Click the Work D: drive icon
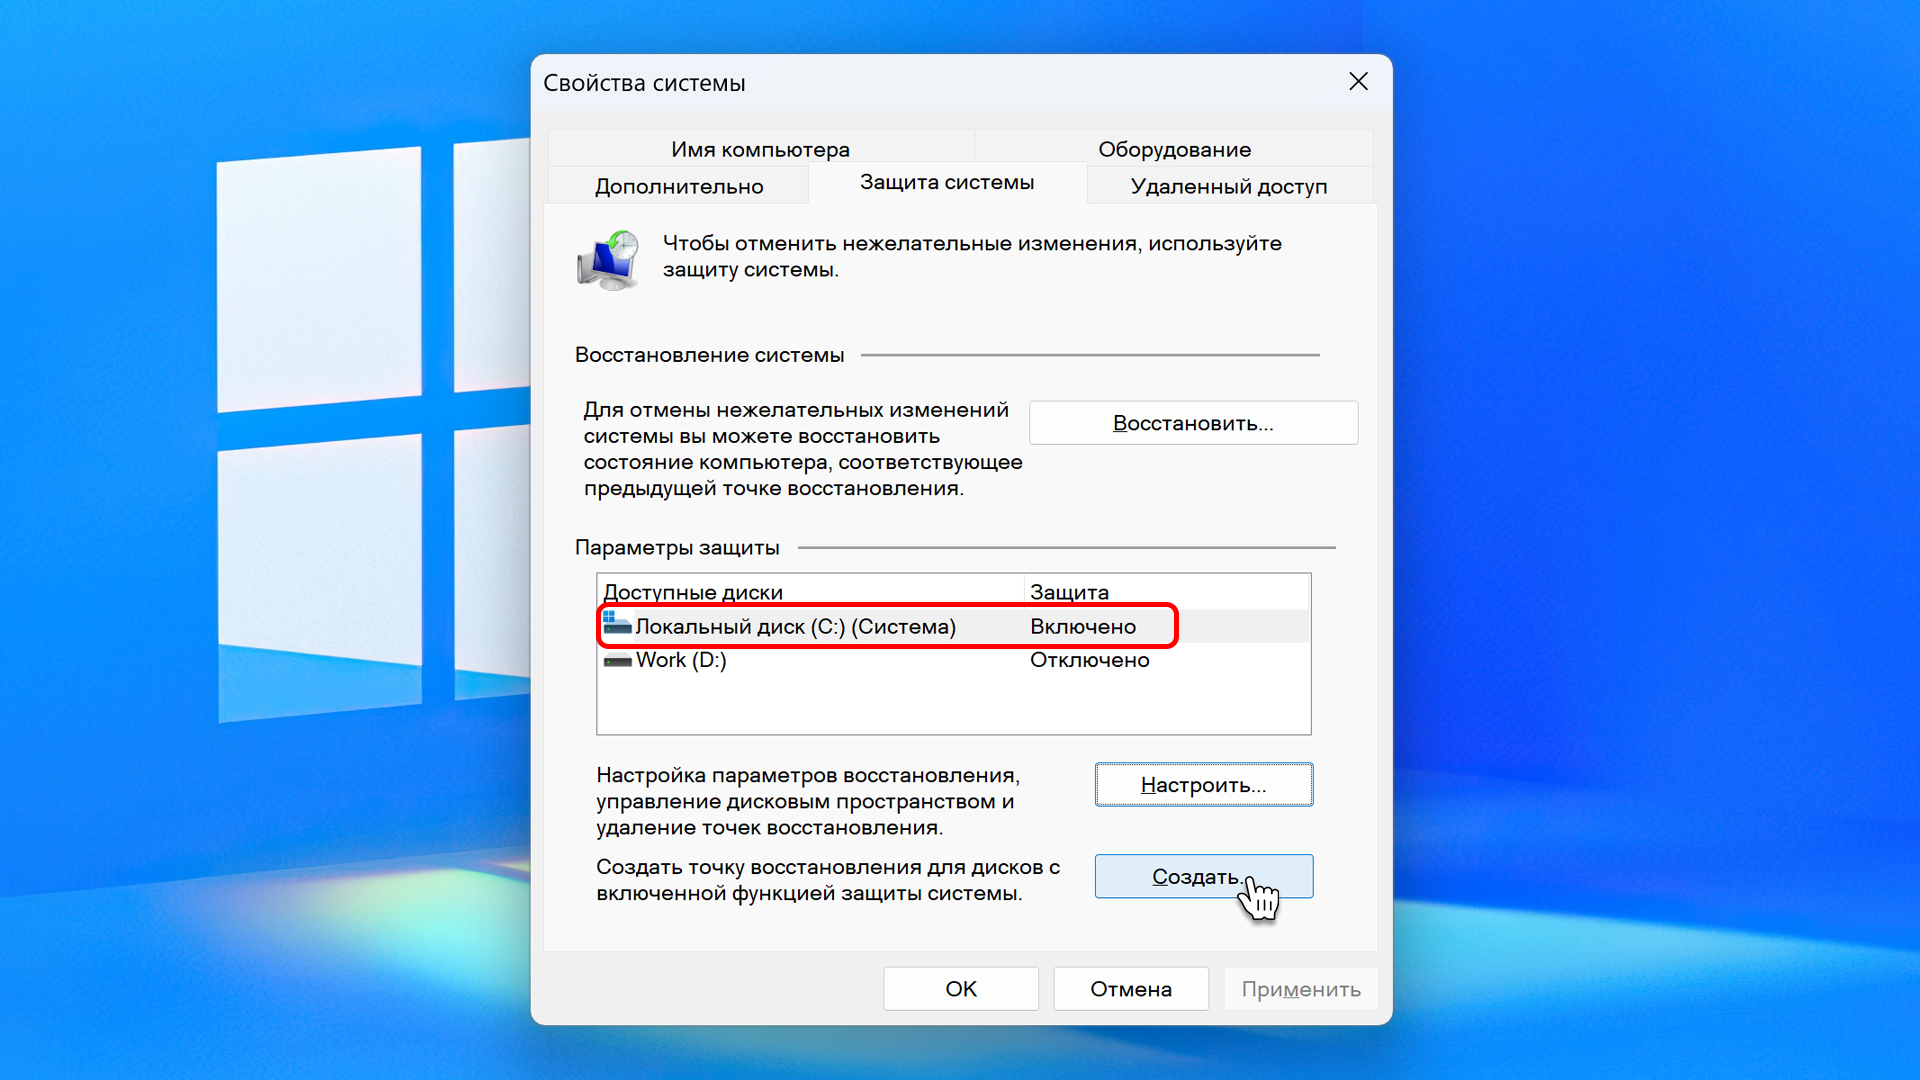Viewport: 1920px width, 1080px height. coord(617,661)
